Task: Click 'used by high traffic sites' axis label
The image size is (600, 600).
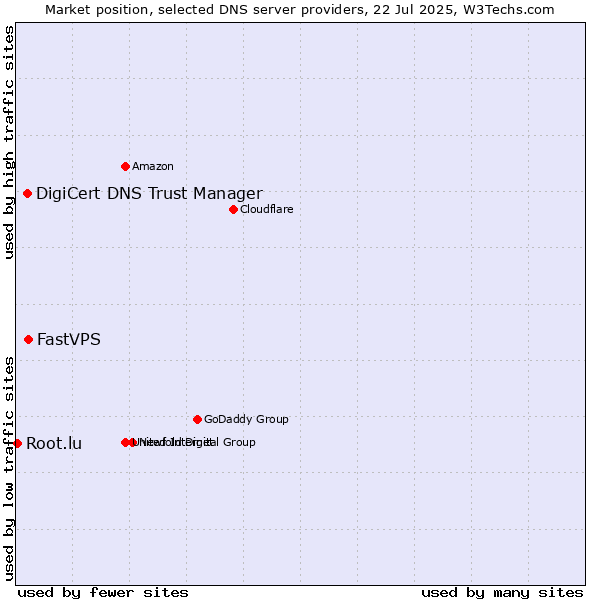Action: (9, 142)
